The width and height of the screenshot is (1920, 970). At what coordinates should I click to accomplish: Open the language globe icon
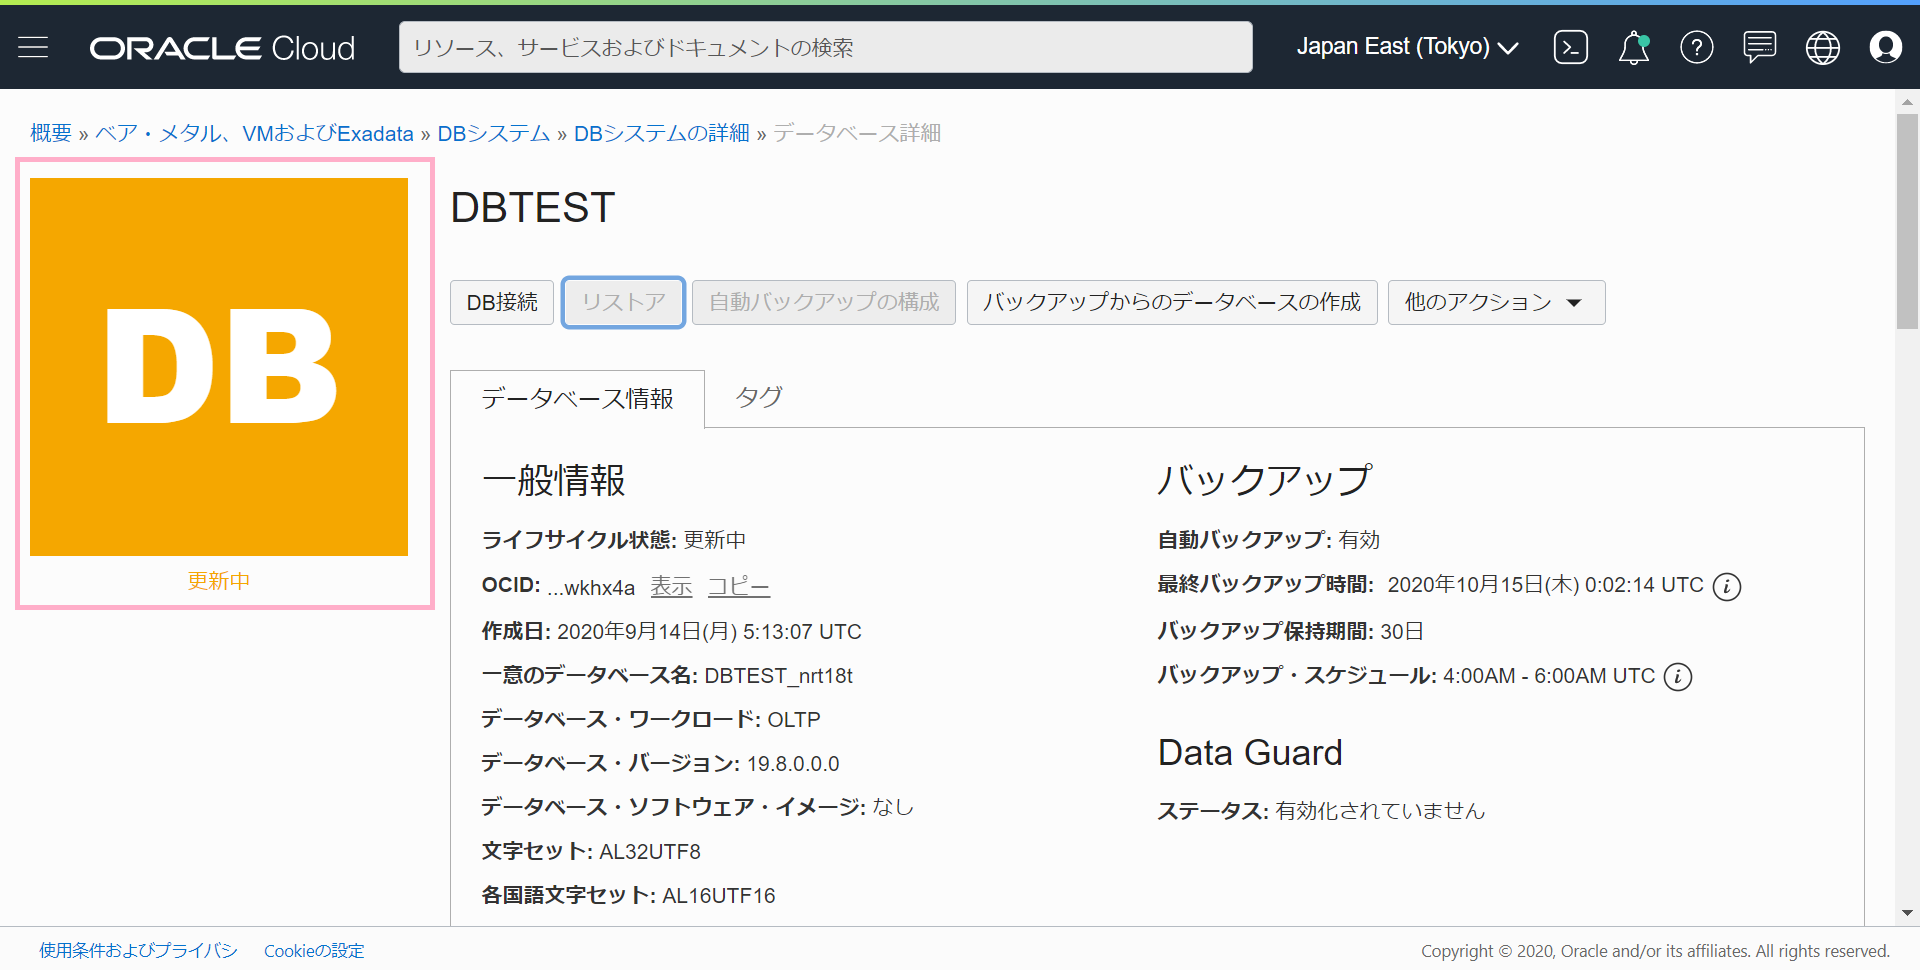tap(1823, 47)
